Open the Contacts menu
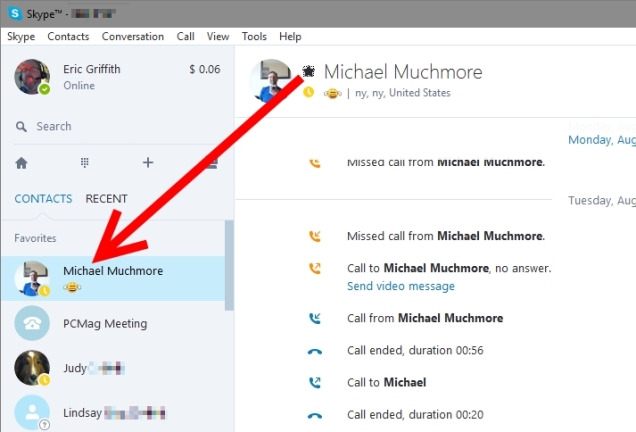 pyautogui.click(x=68, y=37)
